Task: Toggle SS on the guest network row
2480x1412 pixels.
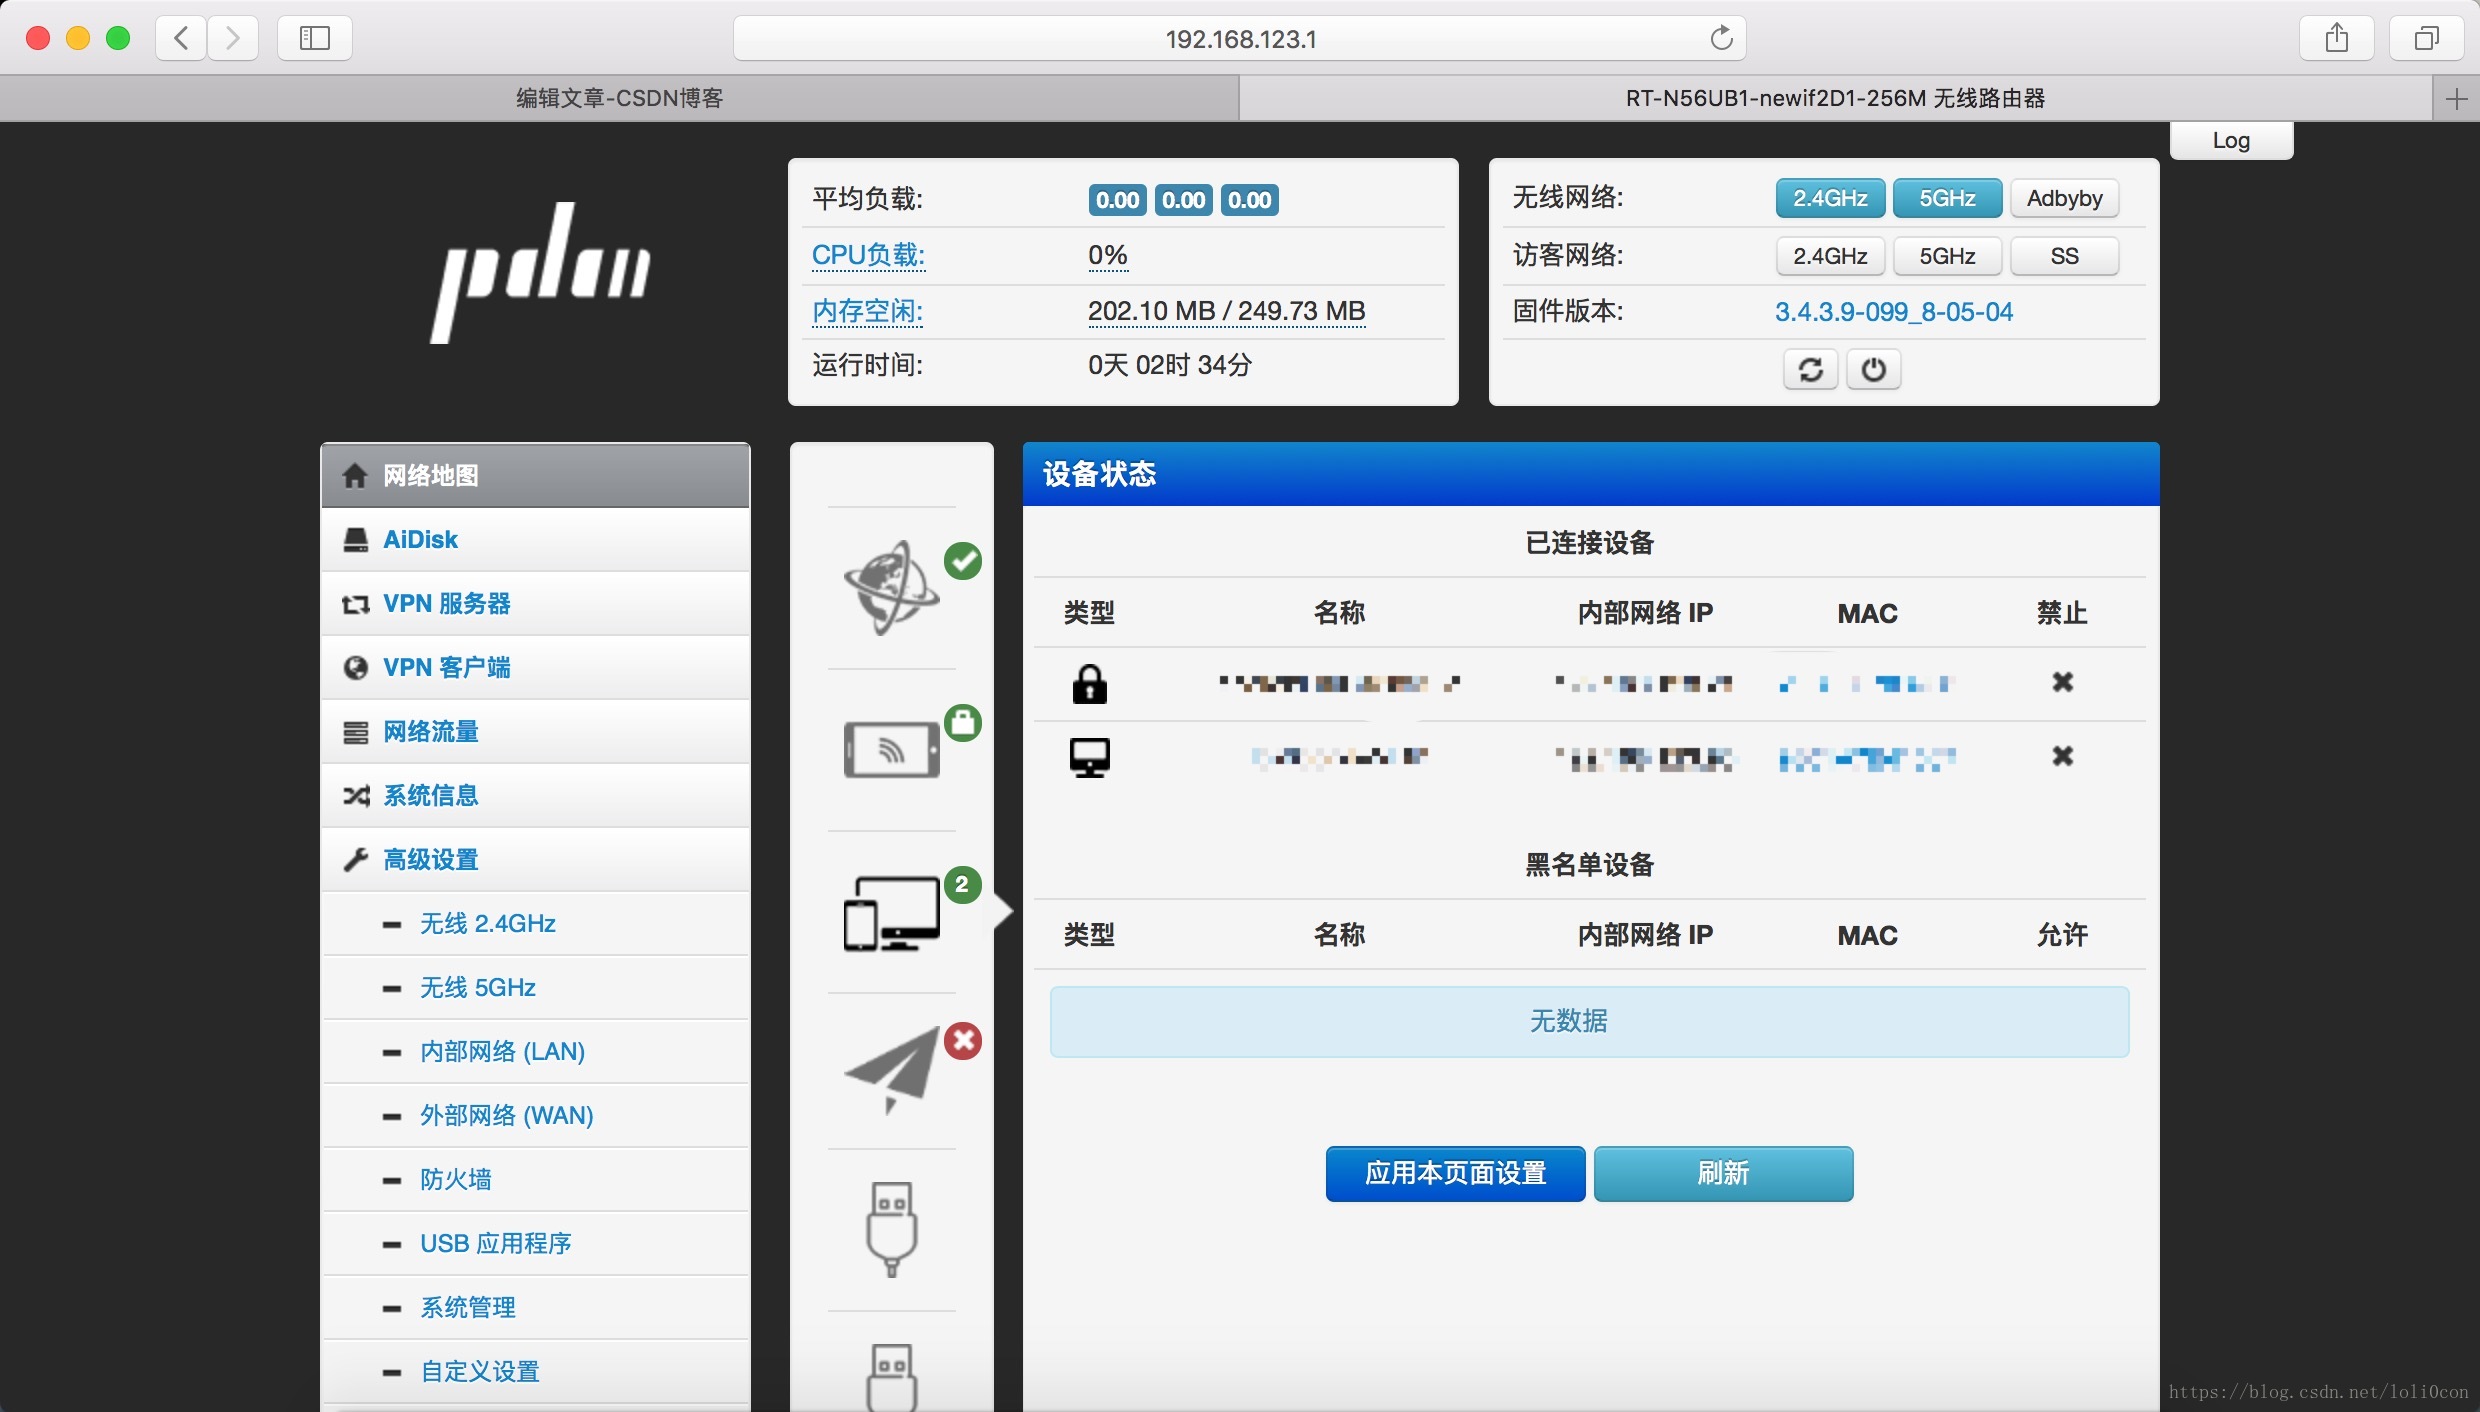Action: tap(2065, 256)
